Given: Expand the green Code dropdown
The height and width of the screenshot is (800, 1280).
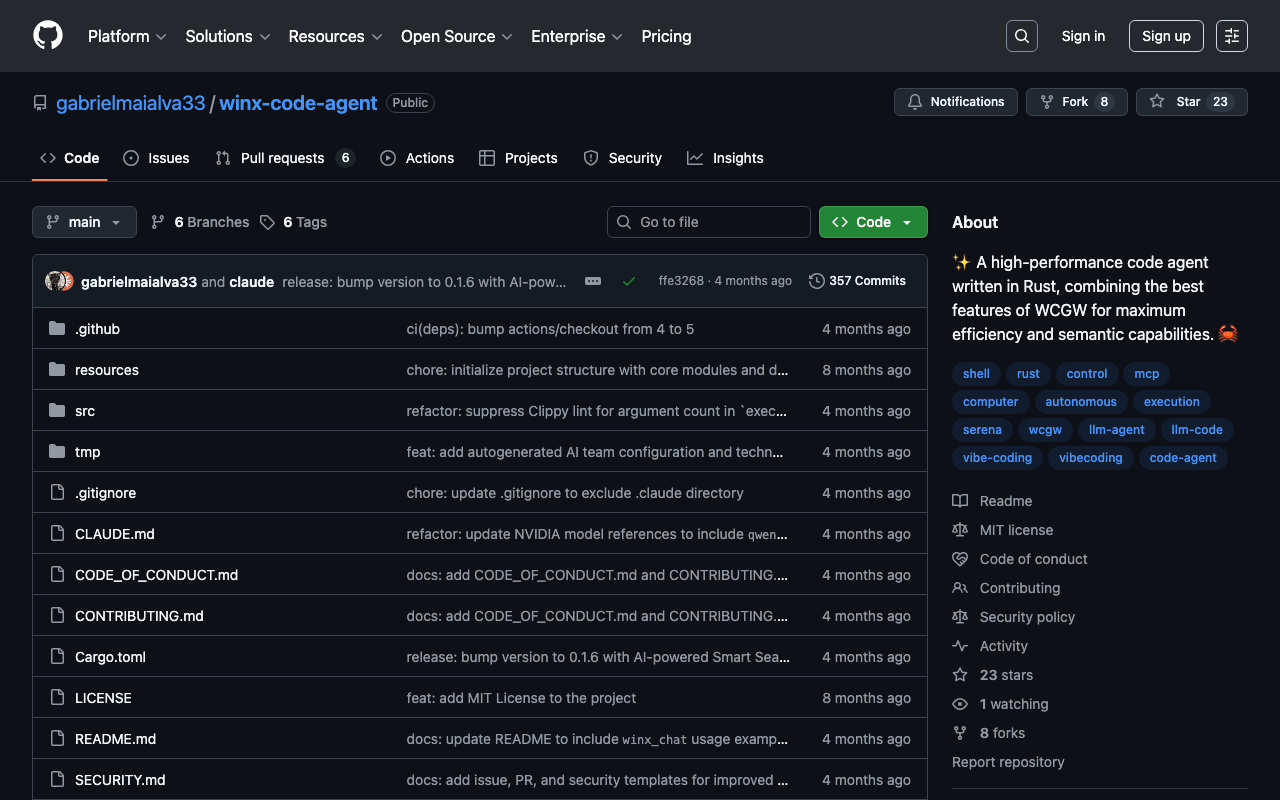Looking at the screenshot, I should pyautogui.click(x=872, y=222).
